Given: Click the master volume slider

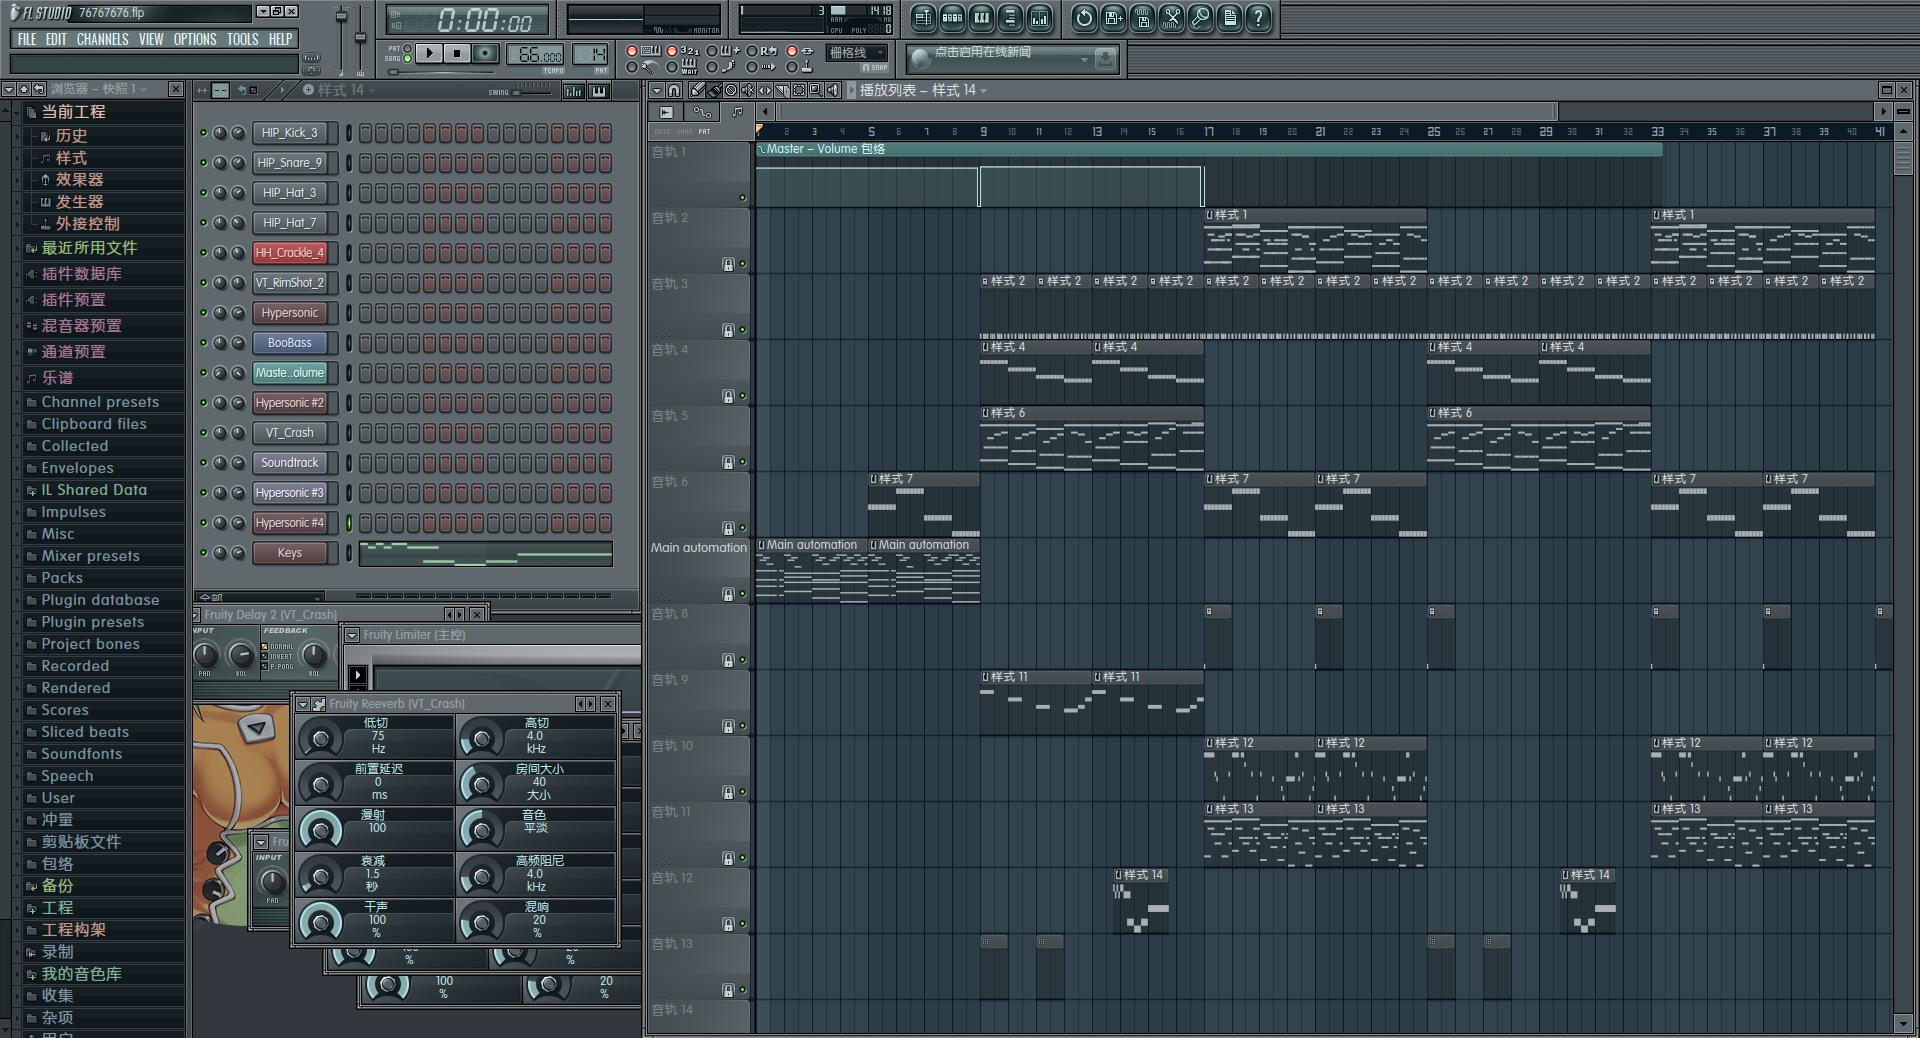Looking at the screenshot, I should coord(341,38).
